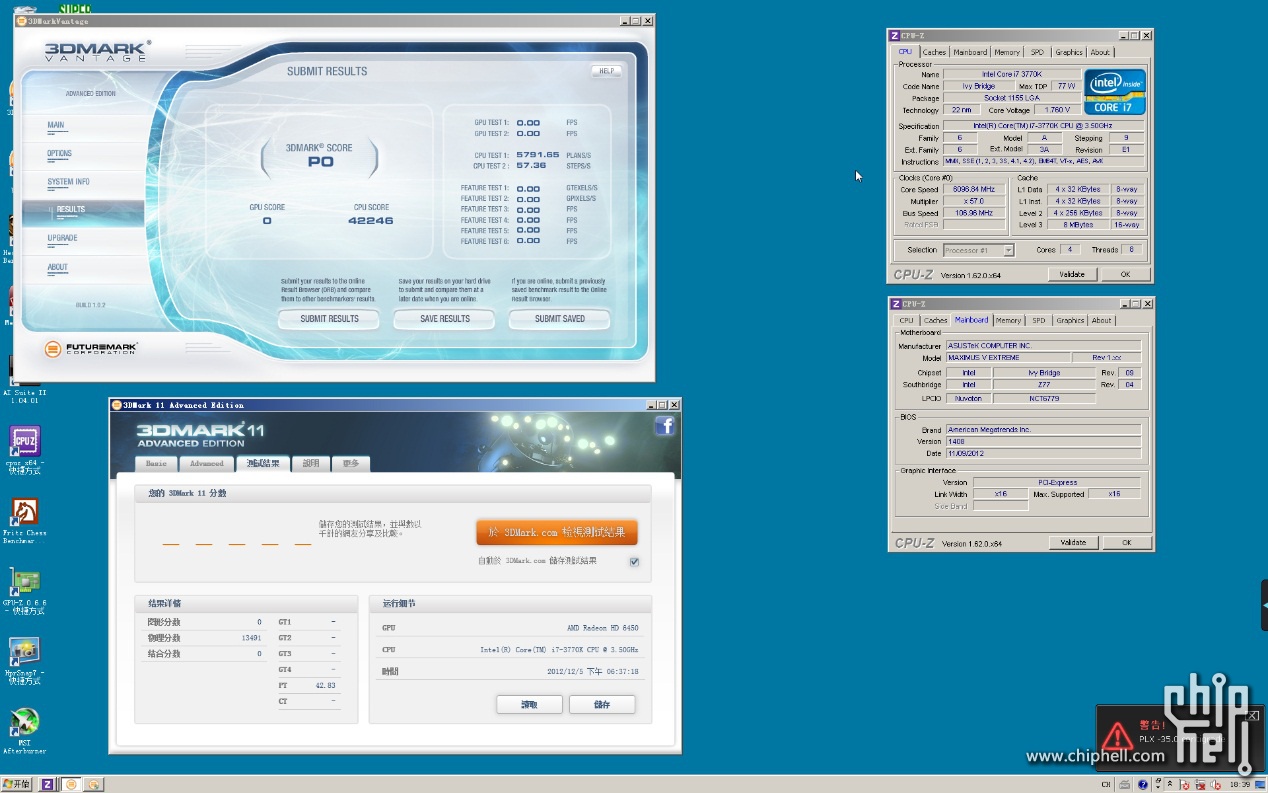Open the About tab in the lower CPU-Z window
Screen dimensions: 1268x793
point(1101,320)
